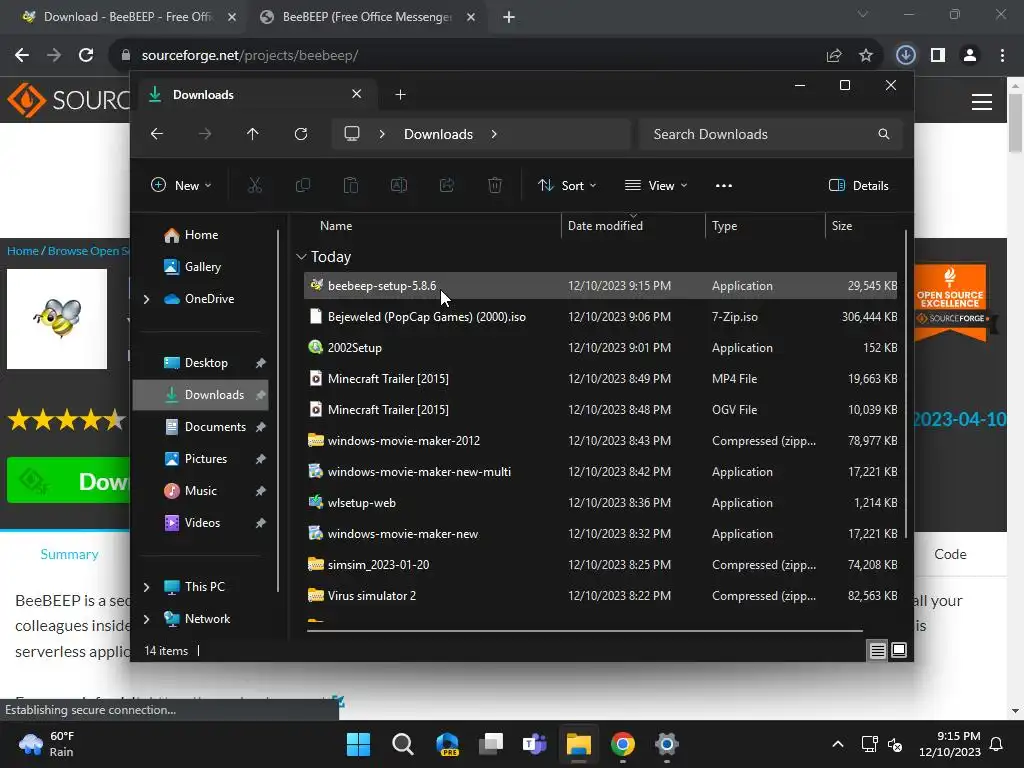Image resolution: width=1024 pixels, height=768 pixels.
Task: Switch to Download - BeeBEEP Chrome tab
Action: pos(128,17)
